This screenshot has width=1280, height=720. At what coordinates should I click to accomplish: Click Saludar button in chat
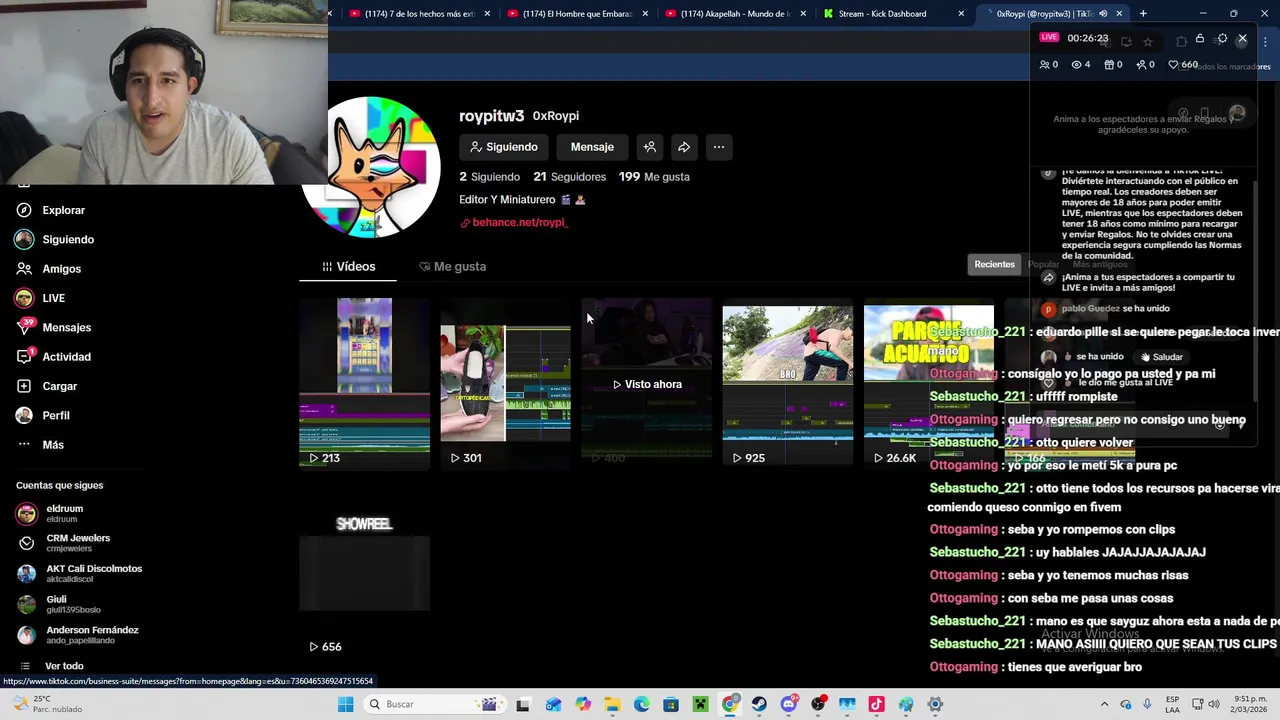(1161, 357)
